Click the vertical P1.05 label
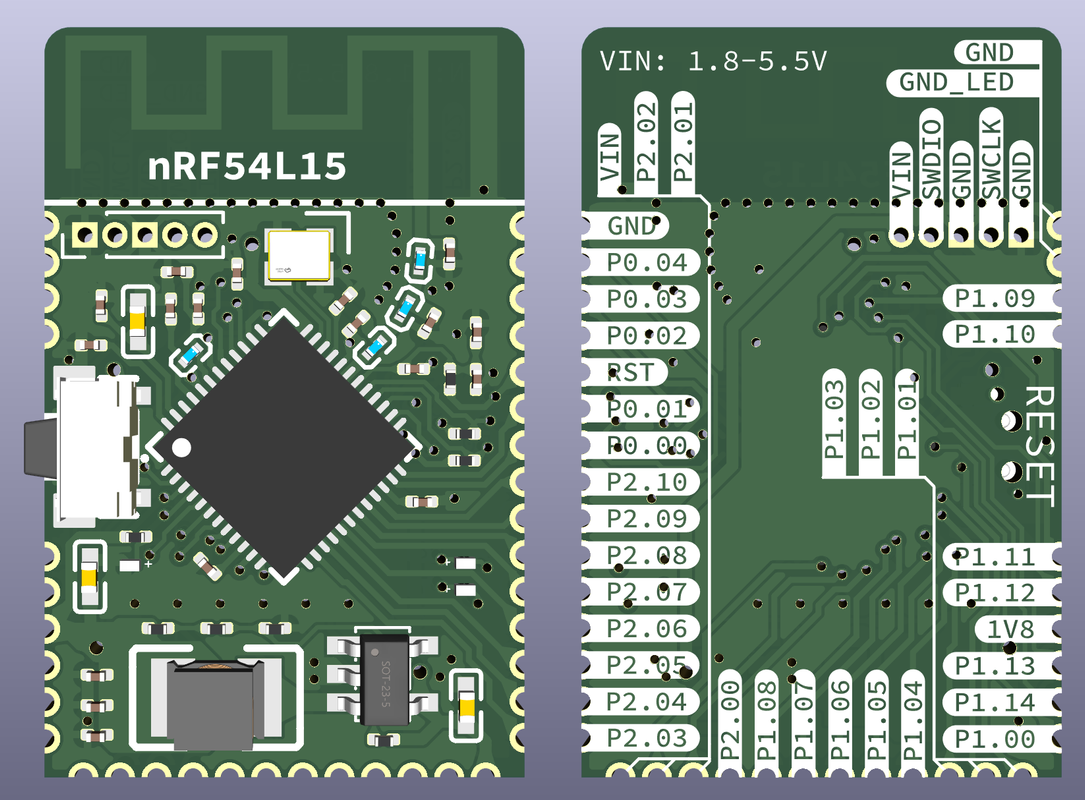Viewport: 1085px width, 800px height. (x=877, y=720)
